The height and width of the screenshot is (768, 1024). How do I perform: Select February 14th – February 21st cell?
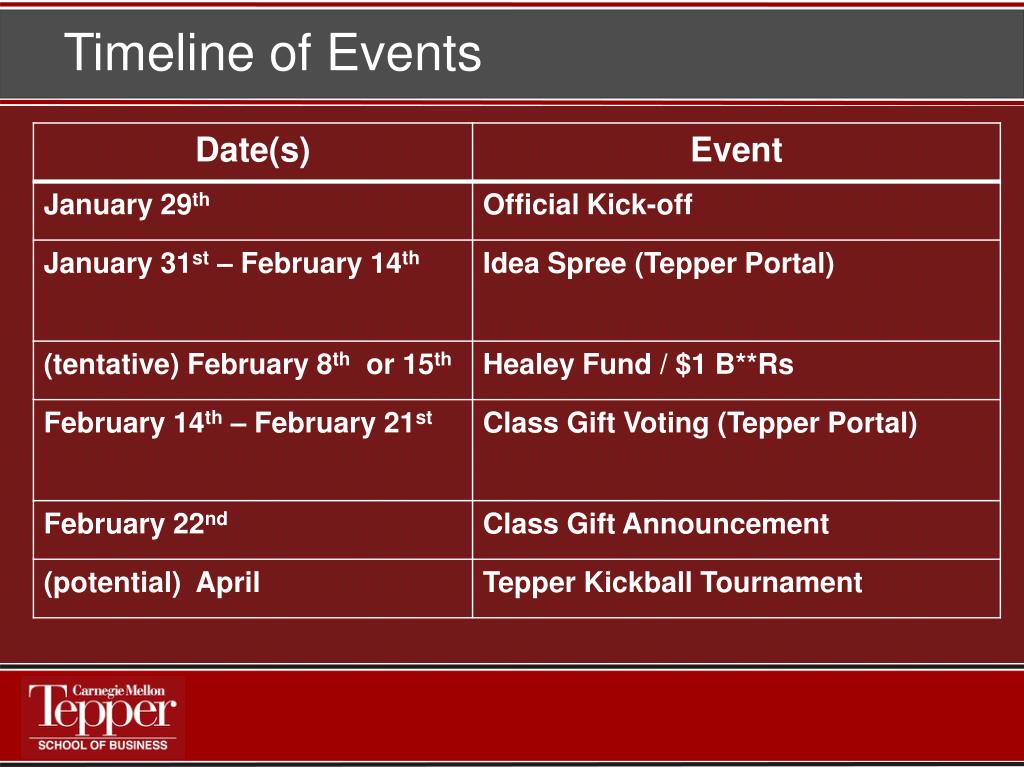(x=253, y=450)
